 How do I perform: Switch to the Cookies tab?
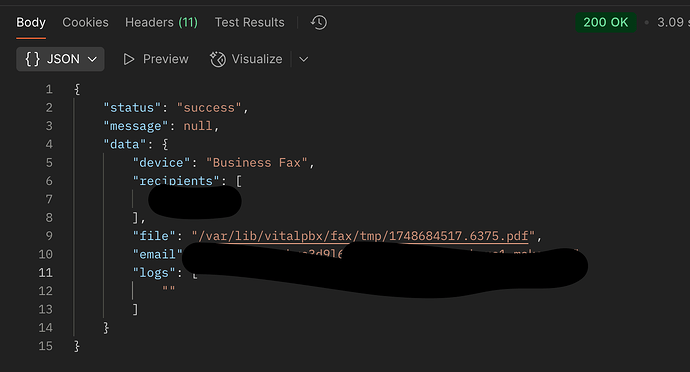pos(85,22)
